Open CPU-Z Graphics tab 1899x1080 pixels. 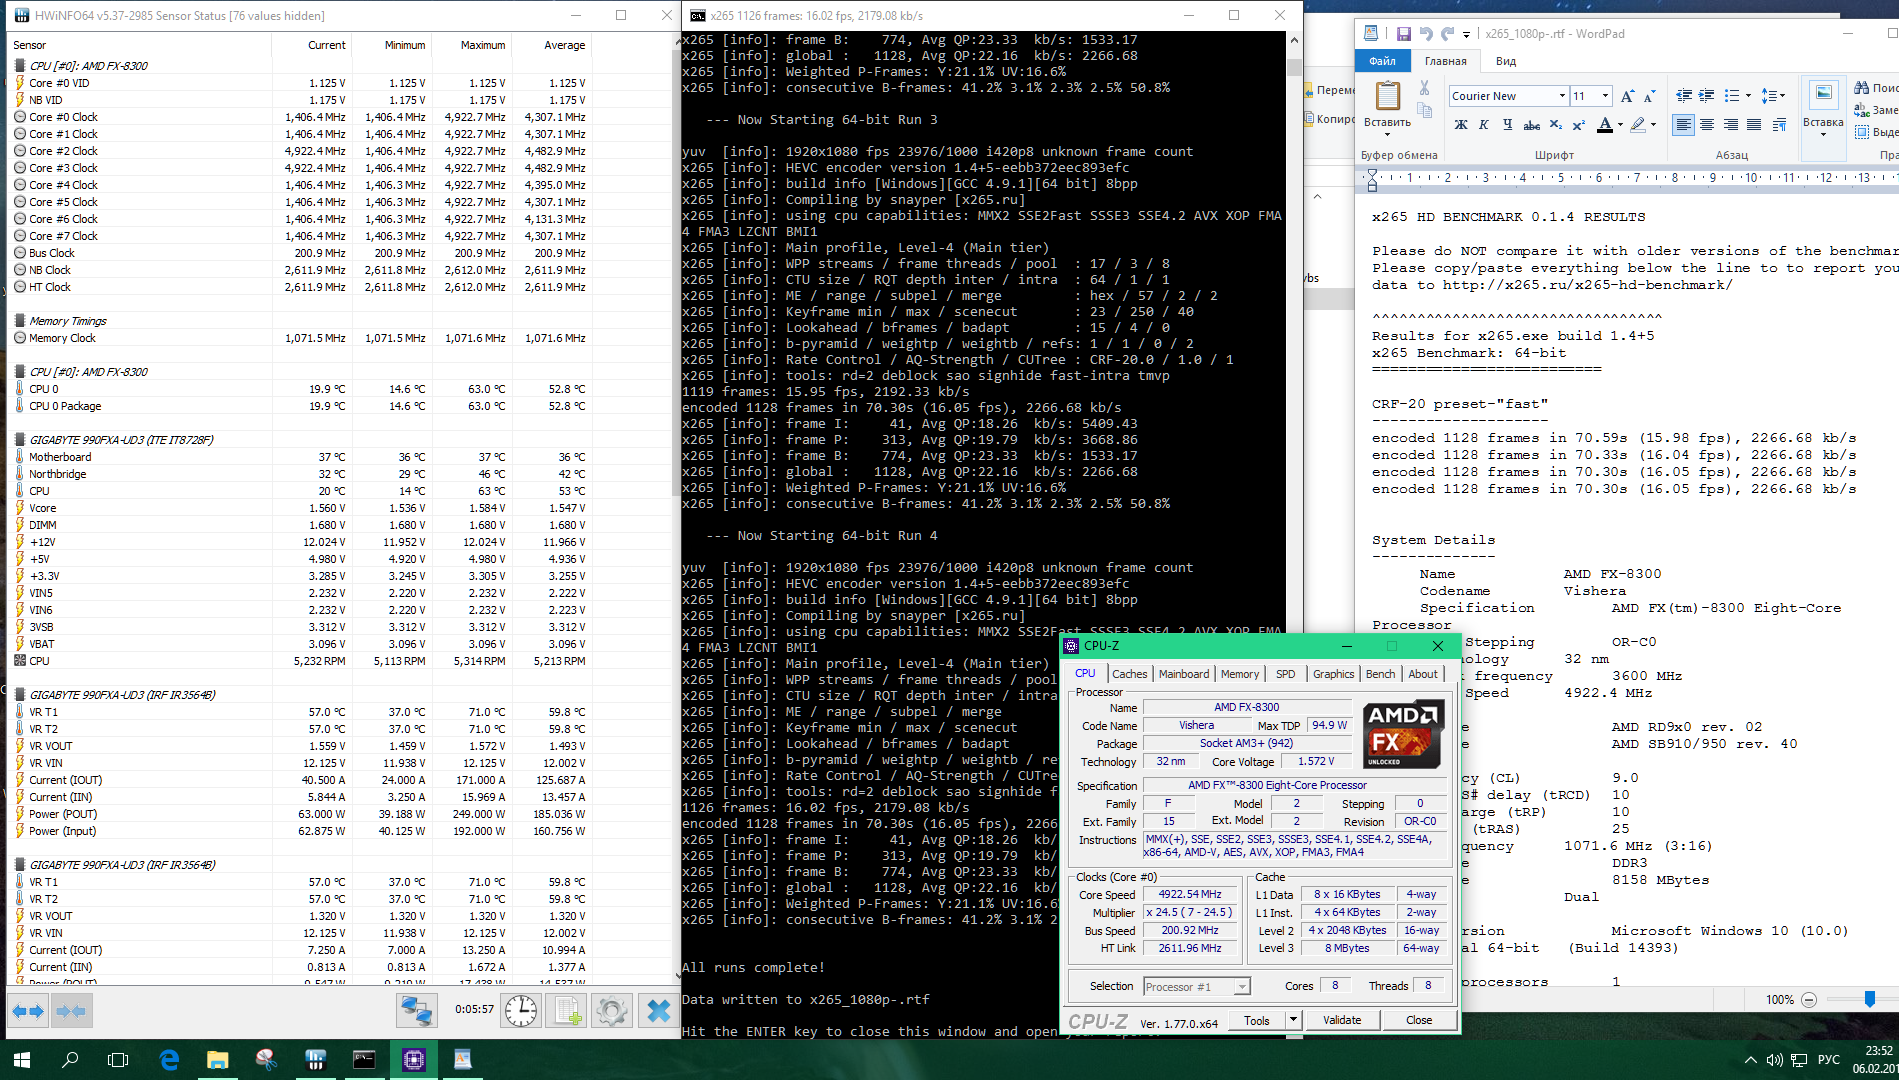point(1333,674)
